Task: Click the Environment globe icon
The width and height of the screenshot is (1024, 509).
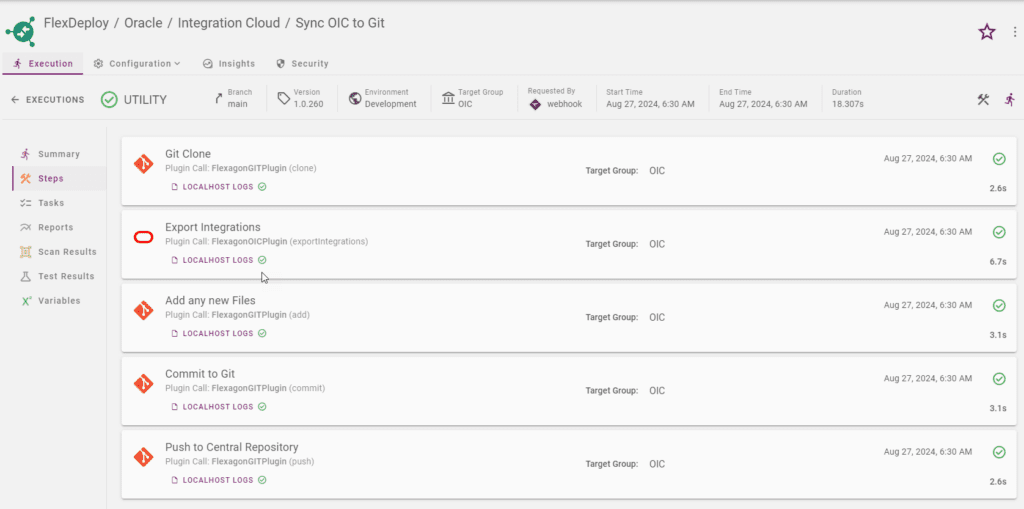Action: point(355,99)
